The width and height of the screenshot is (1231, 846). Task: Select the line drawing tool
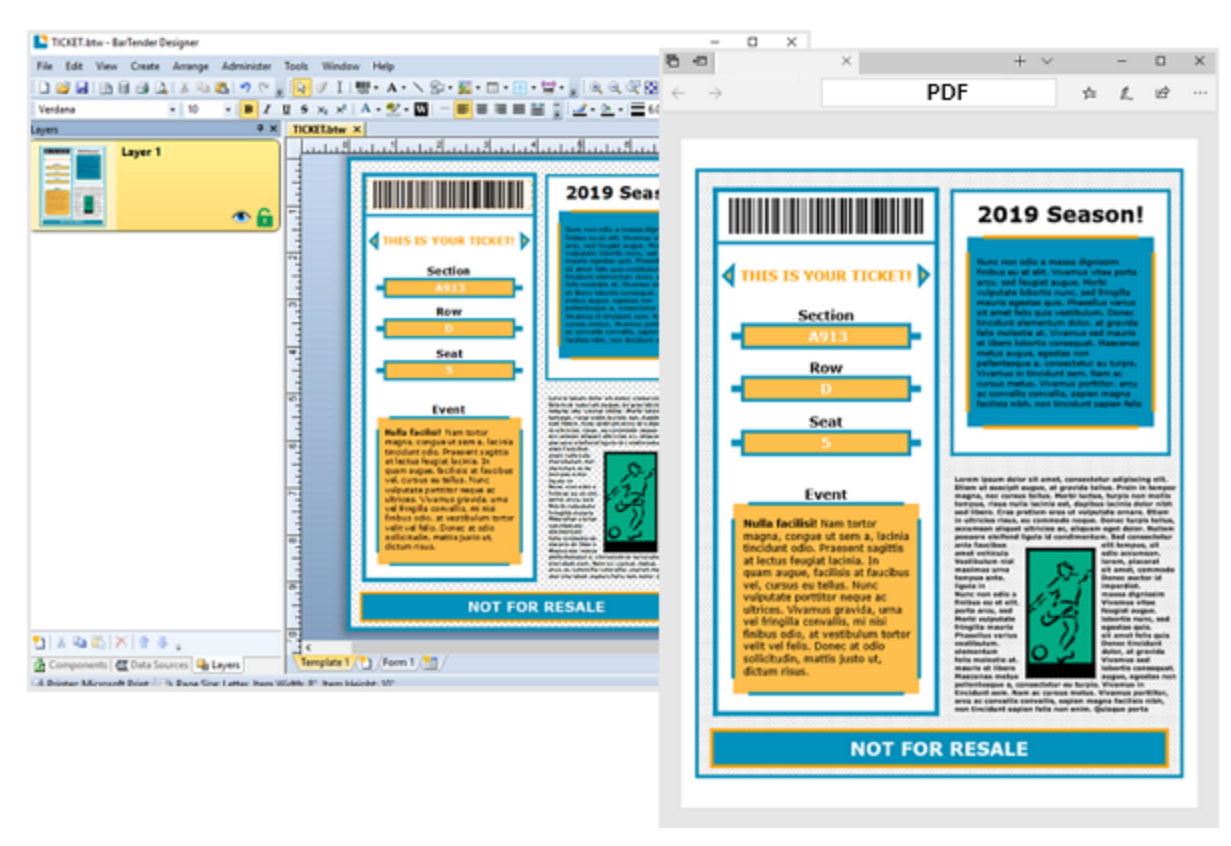[418, 88]
